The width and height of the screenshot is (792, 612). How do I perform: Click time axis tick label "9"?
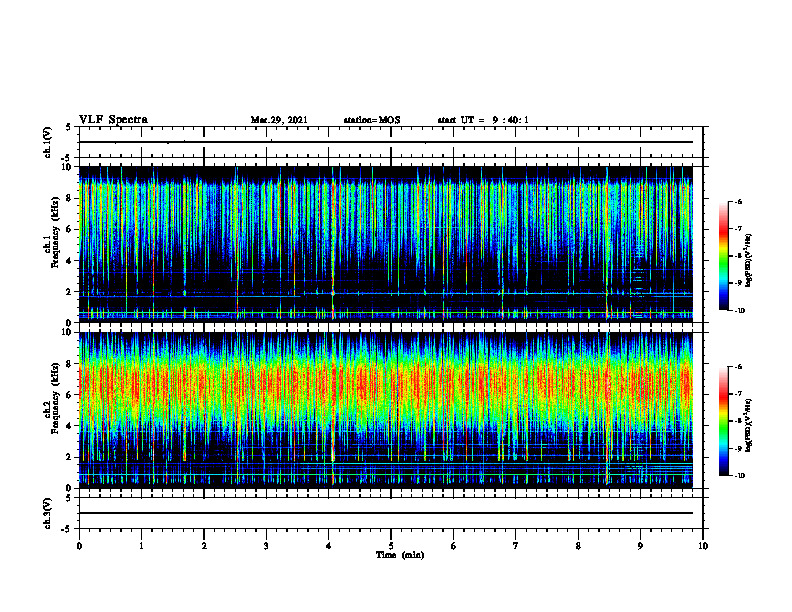coord(640,546)
